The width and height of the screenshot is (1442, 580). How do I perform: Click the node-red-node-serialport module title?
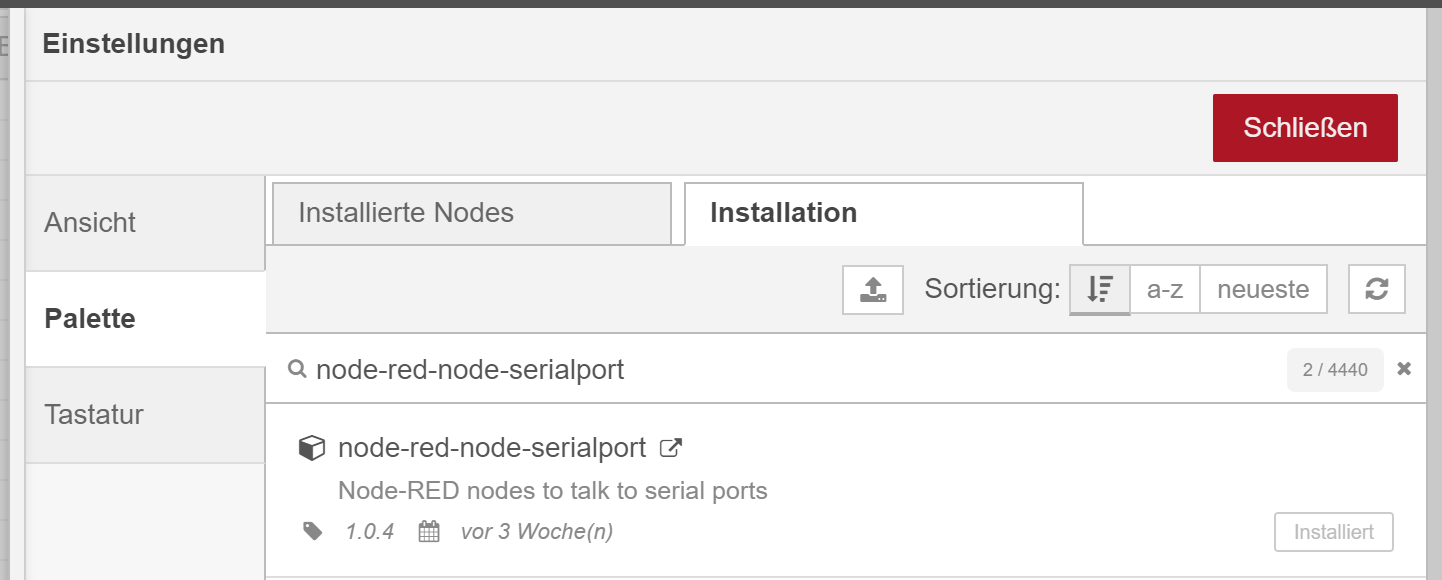point(492,448)
